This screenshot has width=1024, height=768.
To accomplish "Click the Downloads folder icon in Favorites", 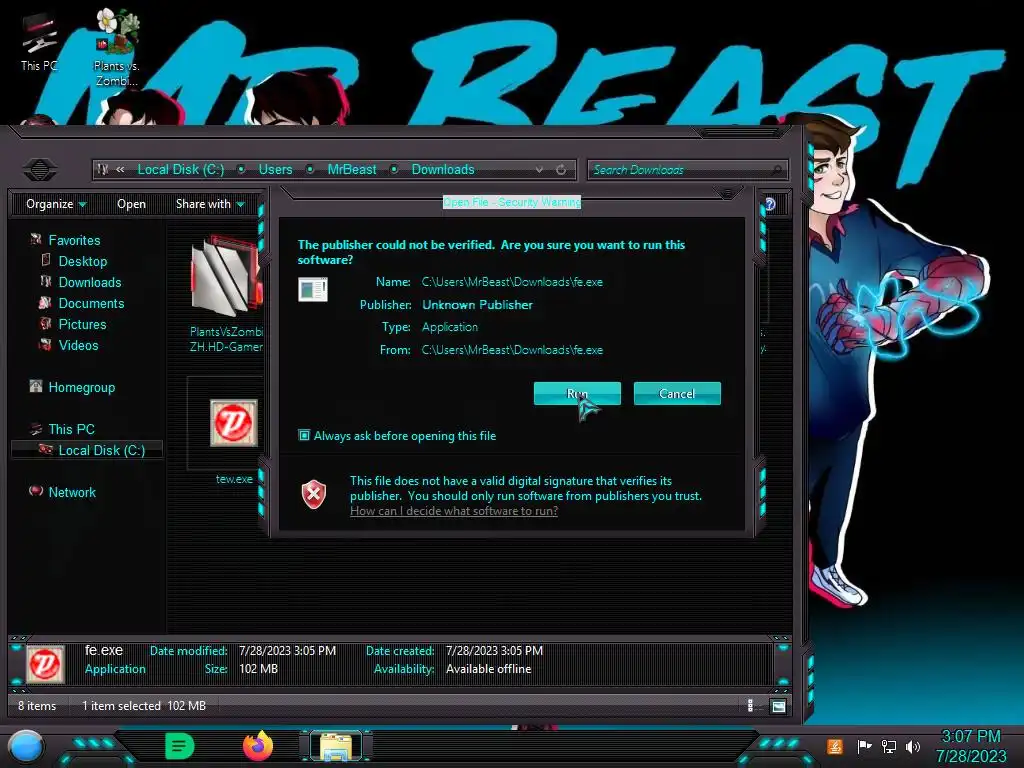I will point(46,281).
